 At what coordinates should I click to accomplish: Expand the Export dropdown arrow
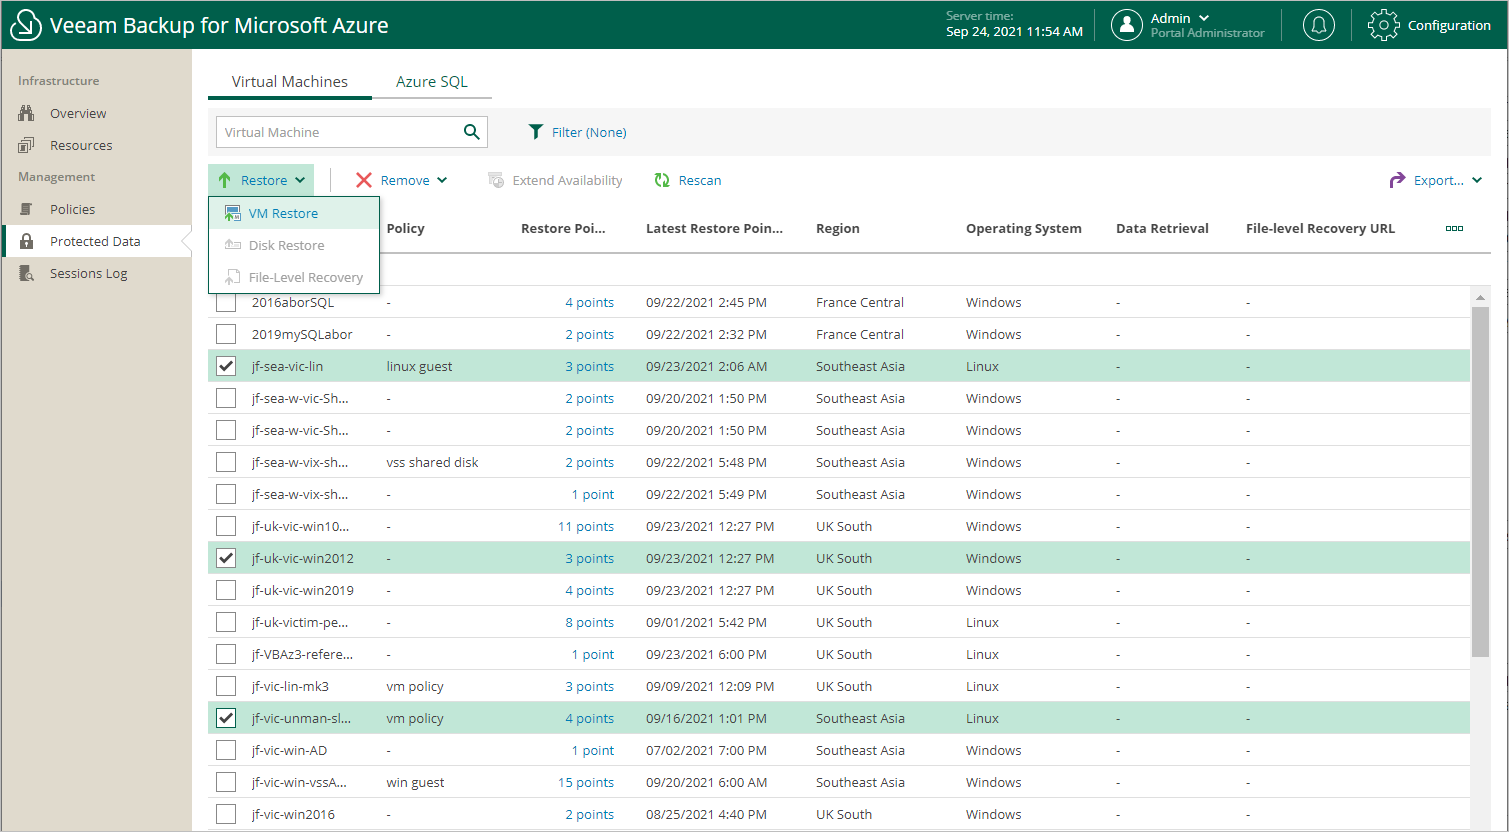click(1477, 181)
